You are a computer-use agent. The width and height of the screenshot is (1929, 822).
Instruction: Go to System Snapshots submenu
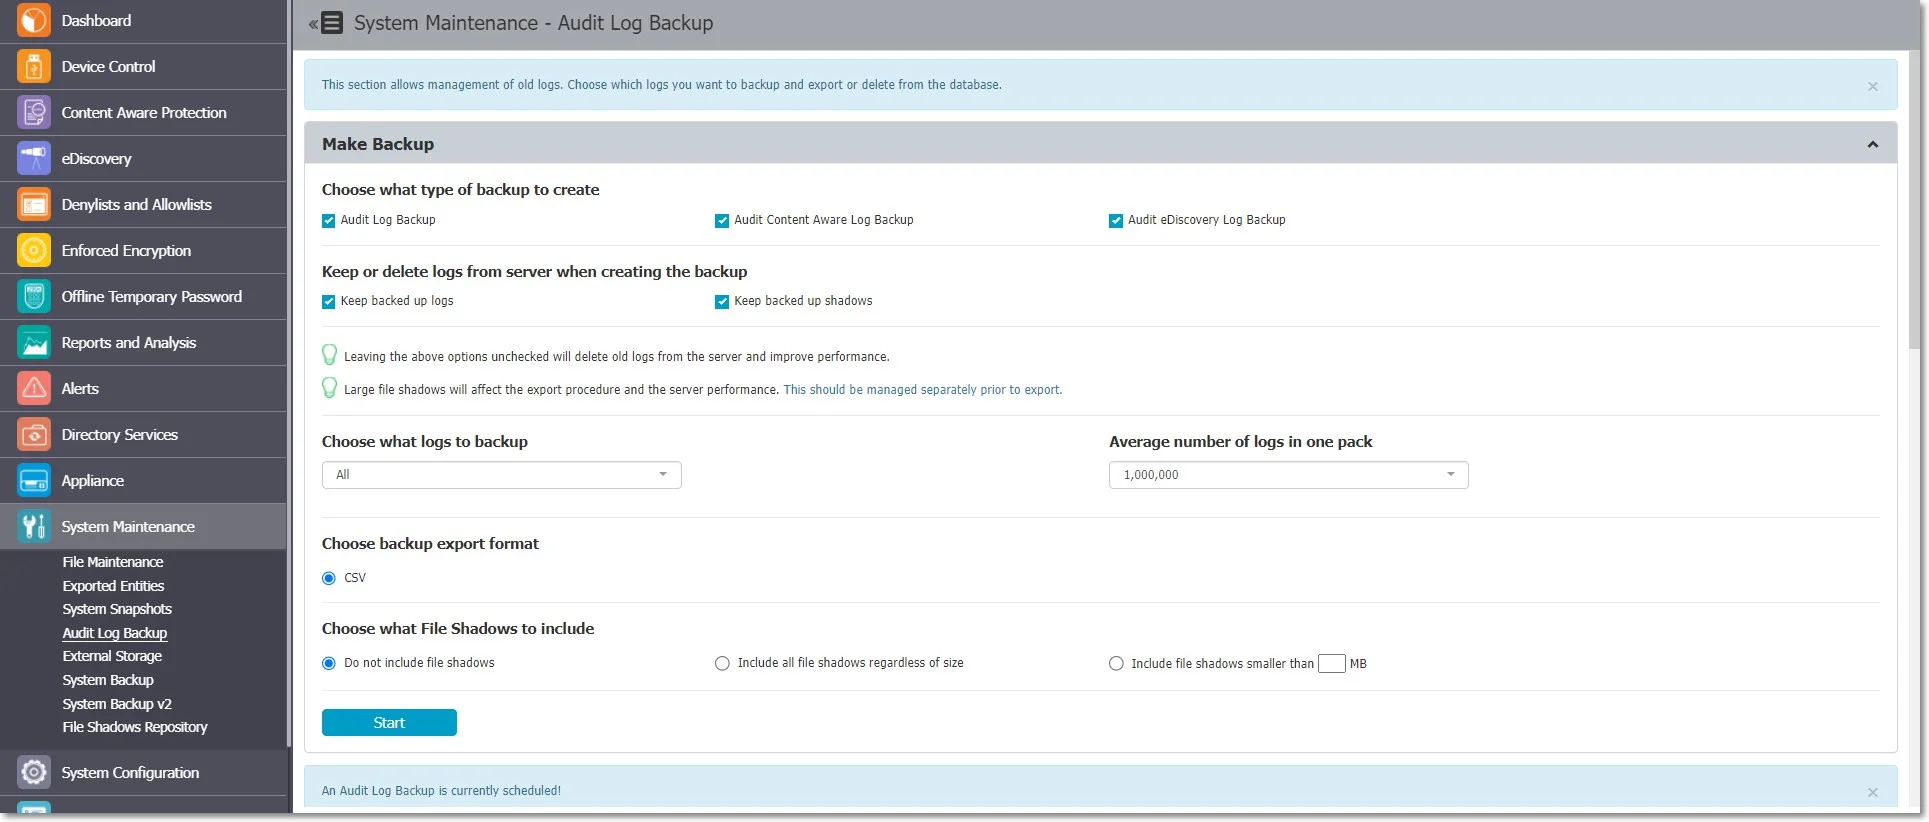[117, 609]
